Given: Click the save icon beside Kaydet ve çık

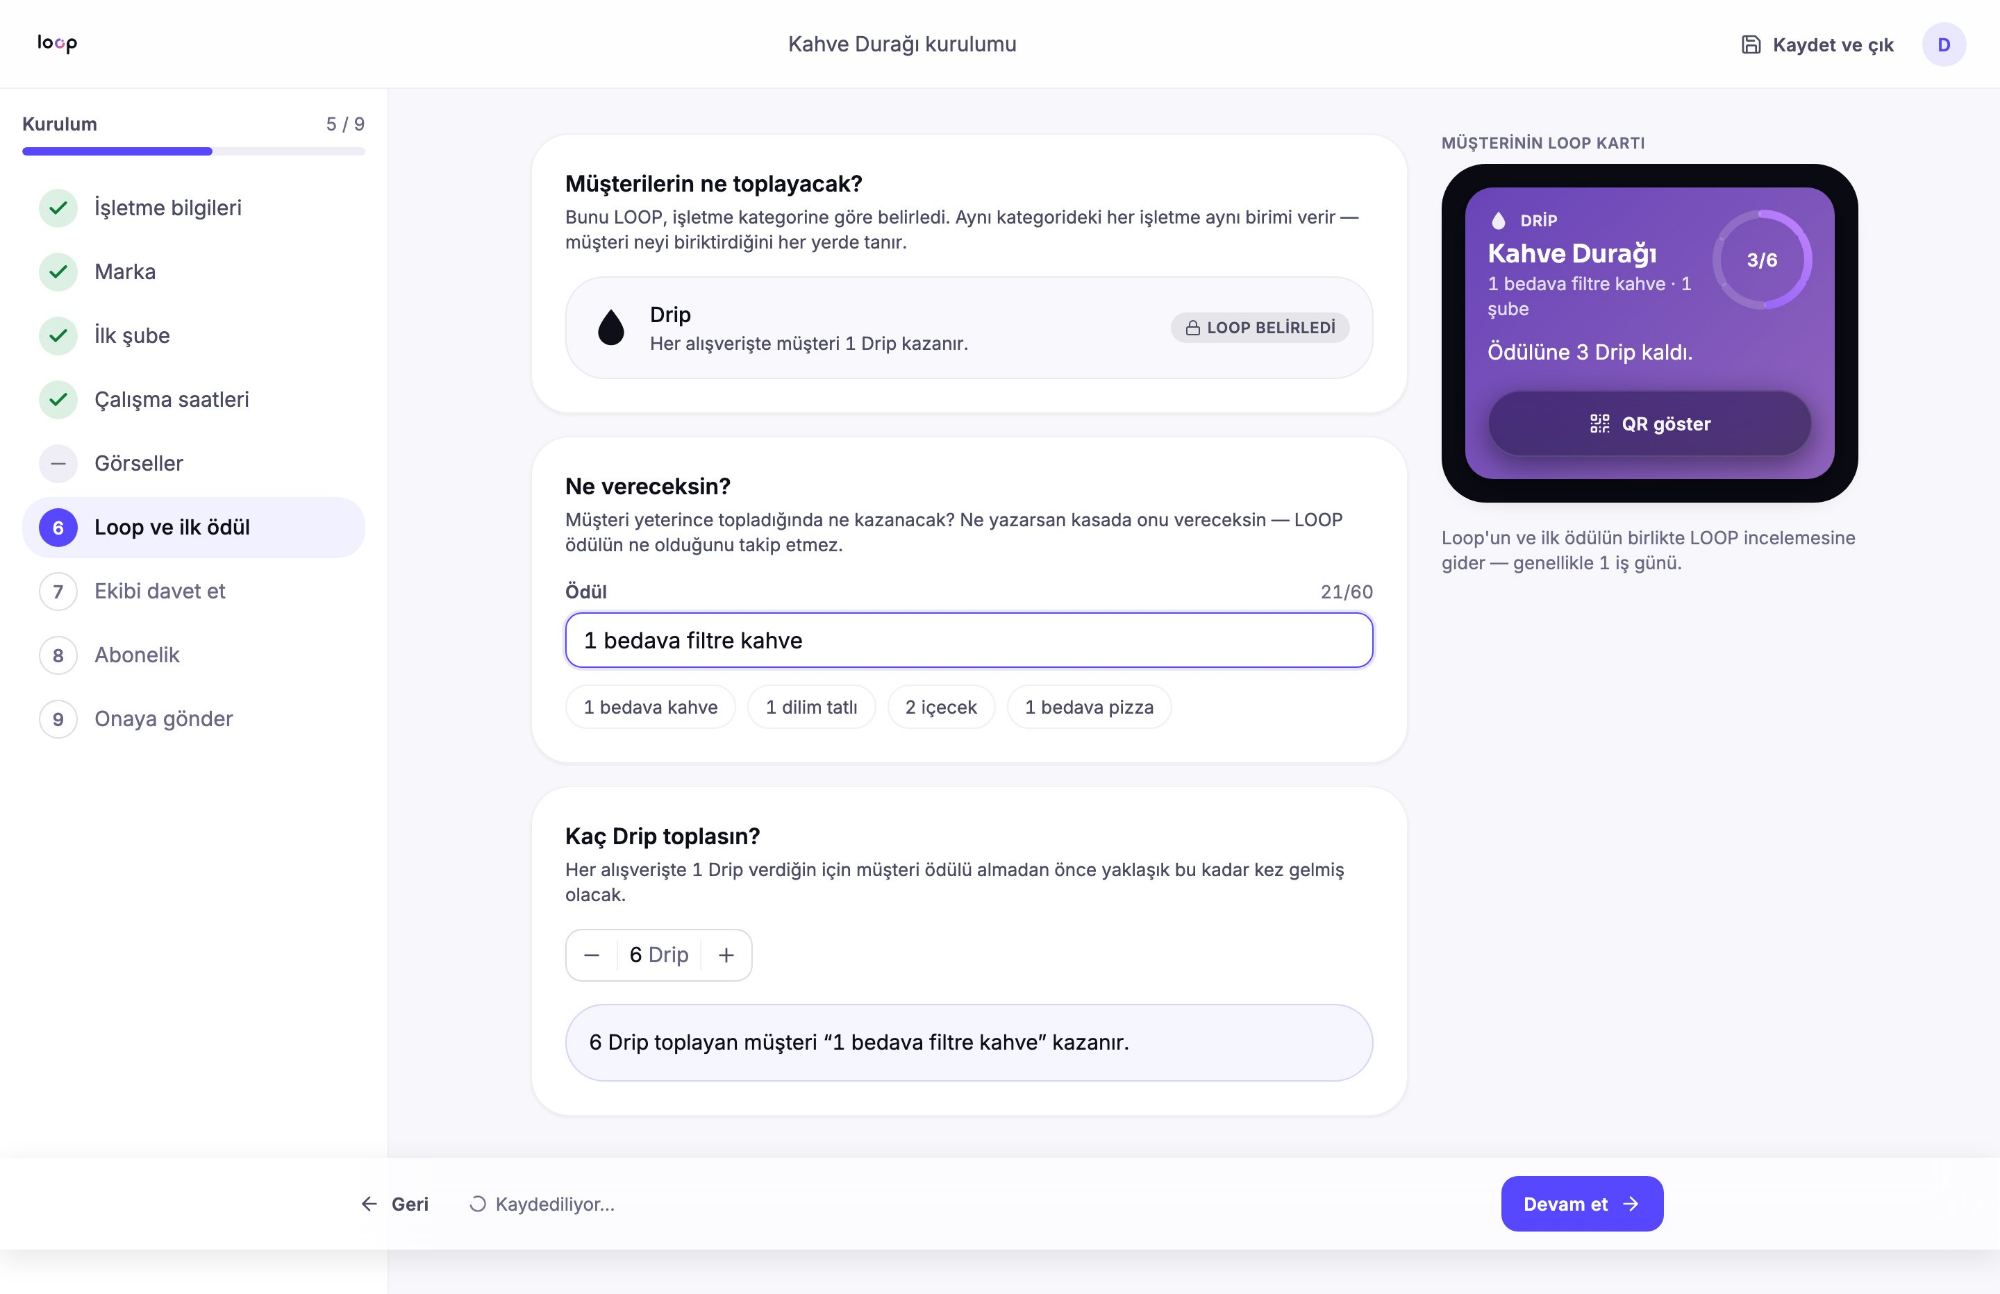Looking at the screenshot, I should [1750, 44].
